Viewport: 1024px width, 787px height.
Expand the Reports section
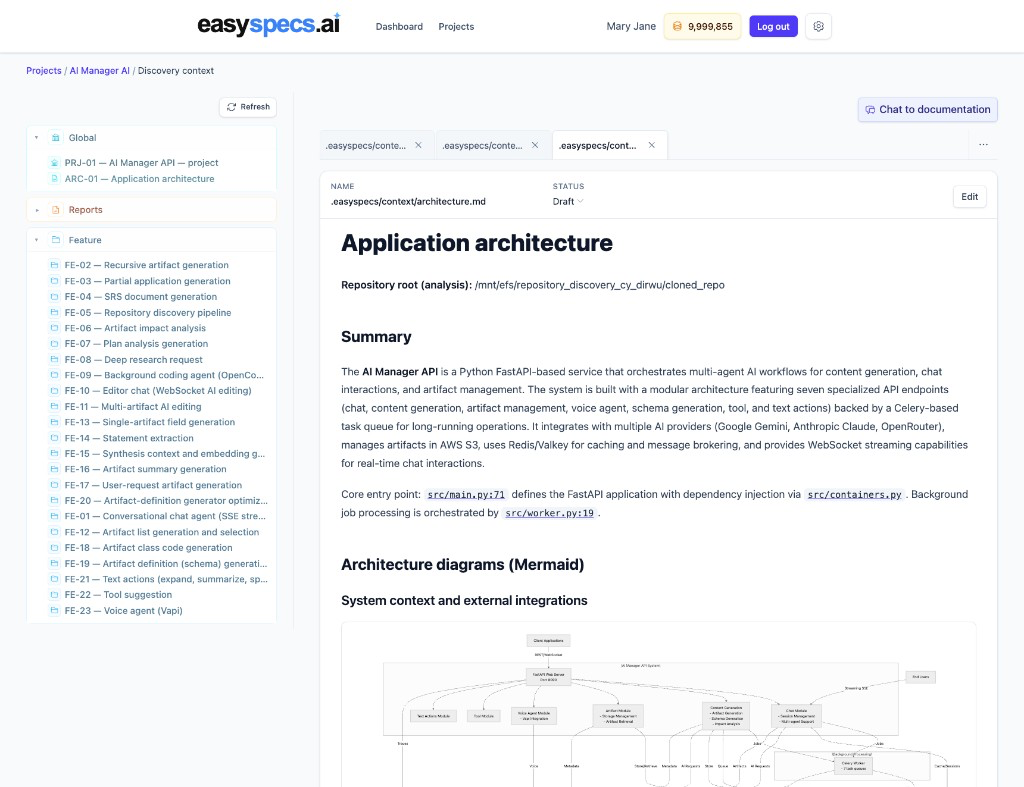click(x=37, y=210)
